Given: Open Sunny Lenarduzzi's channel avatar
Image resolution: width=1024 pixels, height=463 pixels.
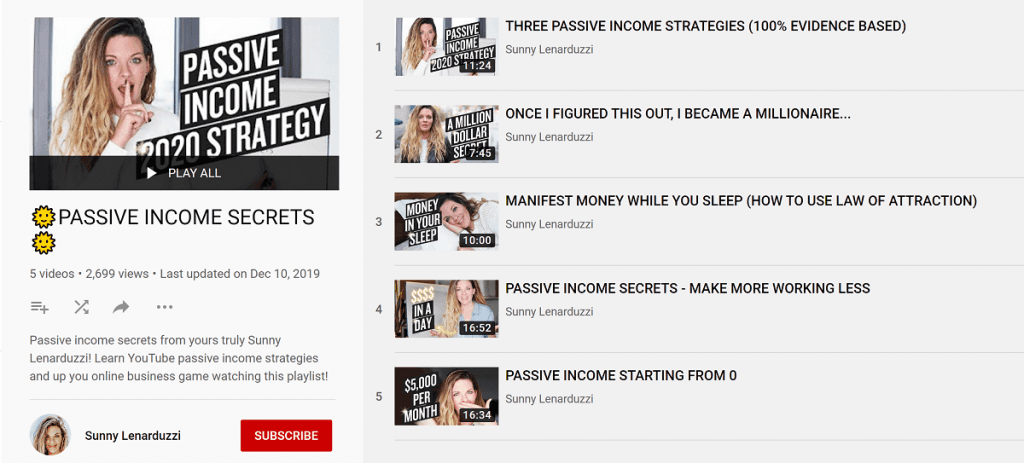Looking at the screenshot, I should tap(50, 434).
